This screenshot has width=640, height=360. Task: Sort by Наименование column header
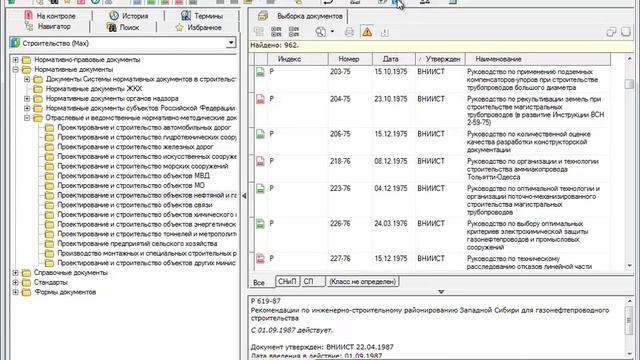(x=538, y=59)
